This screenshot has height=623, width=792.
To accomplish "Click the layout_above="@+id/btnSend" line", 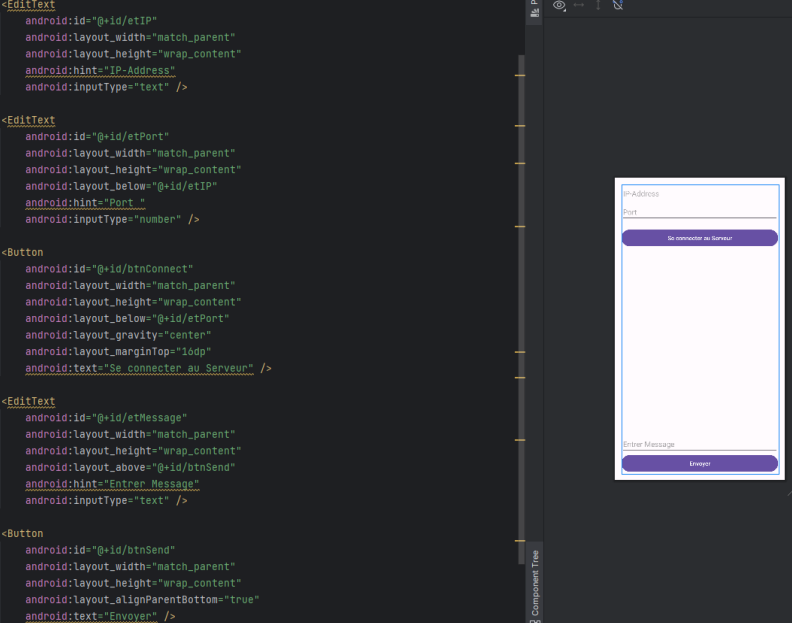I will [130, 467].
